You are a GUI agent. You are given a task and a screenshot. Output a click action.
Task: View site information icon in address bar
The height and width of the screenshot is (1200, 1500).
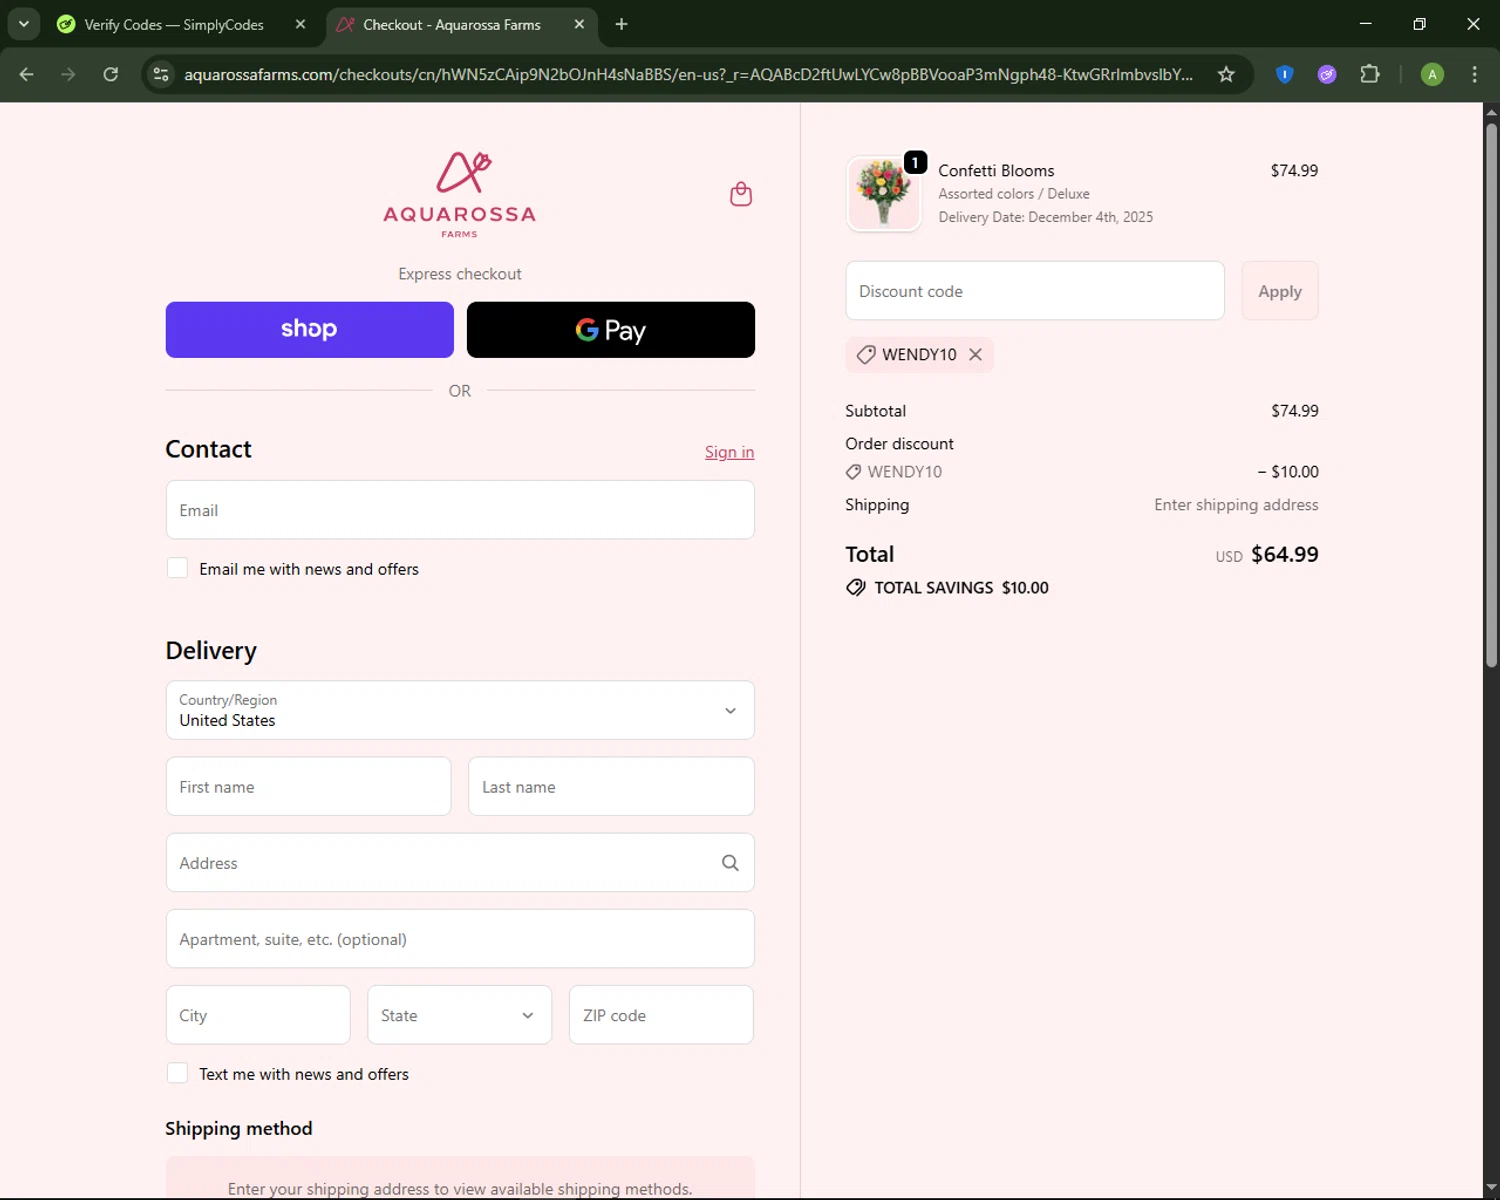point(161,74)
